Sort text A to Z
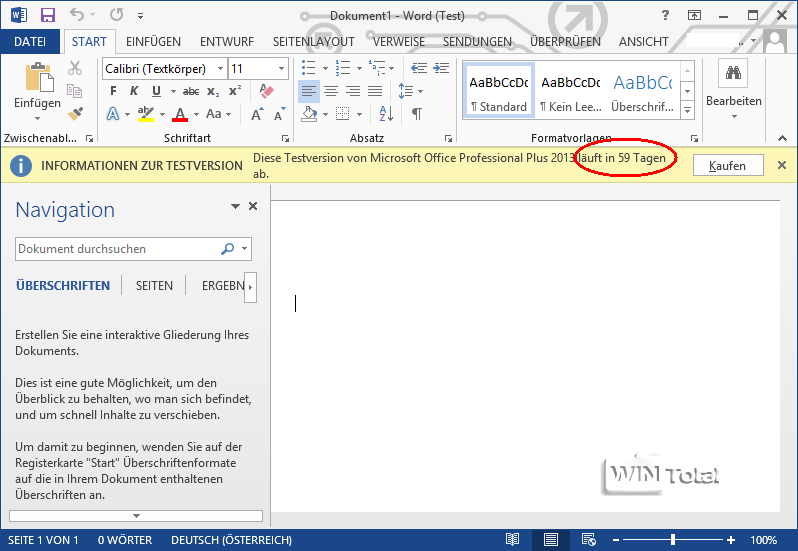 [x=386, y=113]
